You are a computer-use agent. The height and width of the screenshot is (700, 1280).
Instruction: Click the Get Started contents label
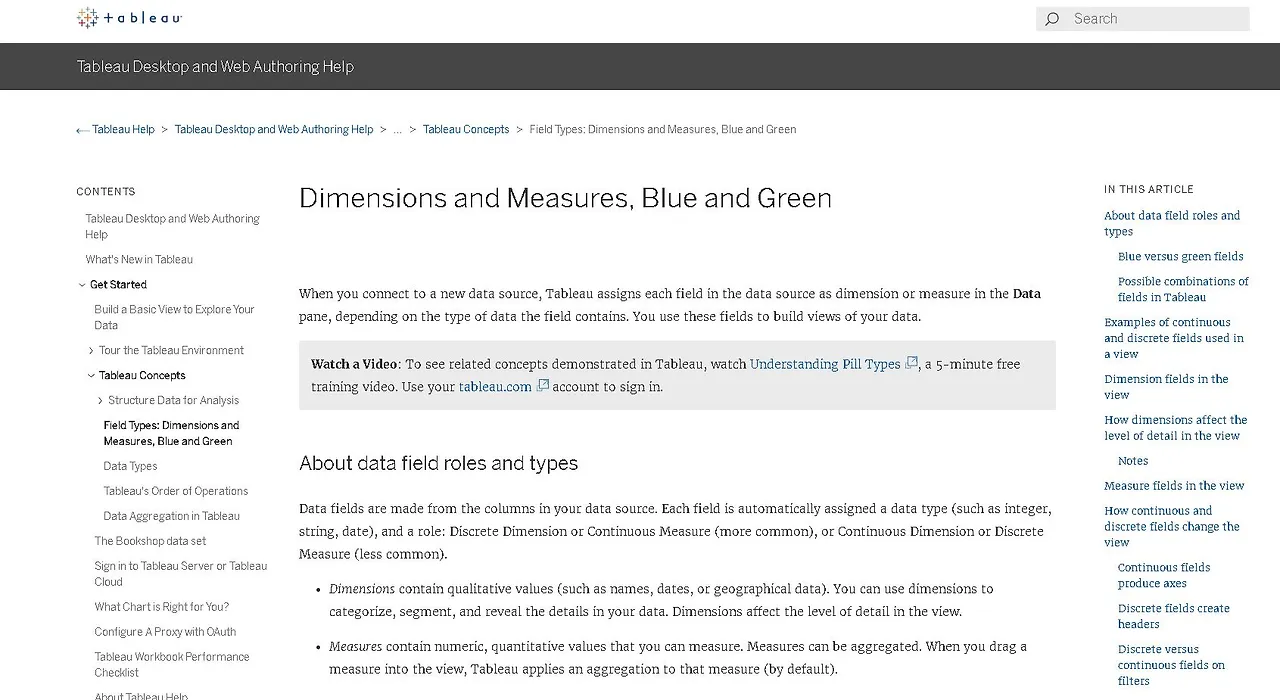pyautogui.click(x=118, y=285)
